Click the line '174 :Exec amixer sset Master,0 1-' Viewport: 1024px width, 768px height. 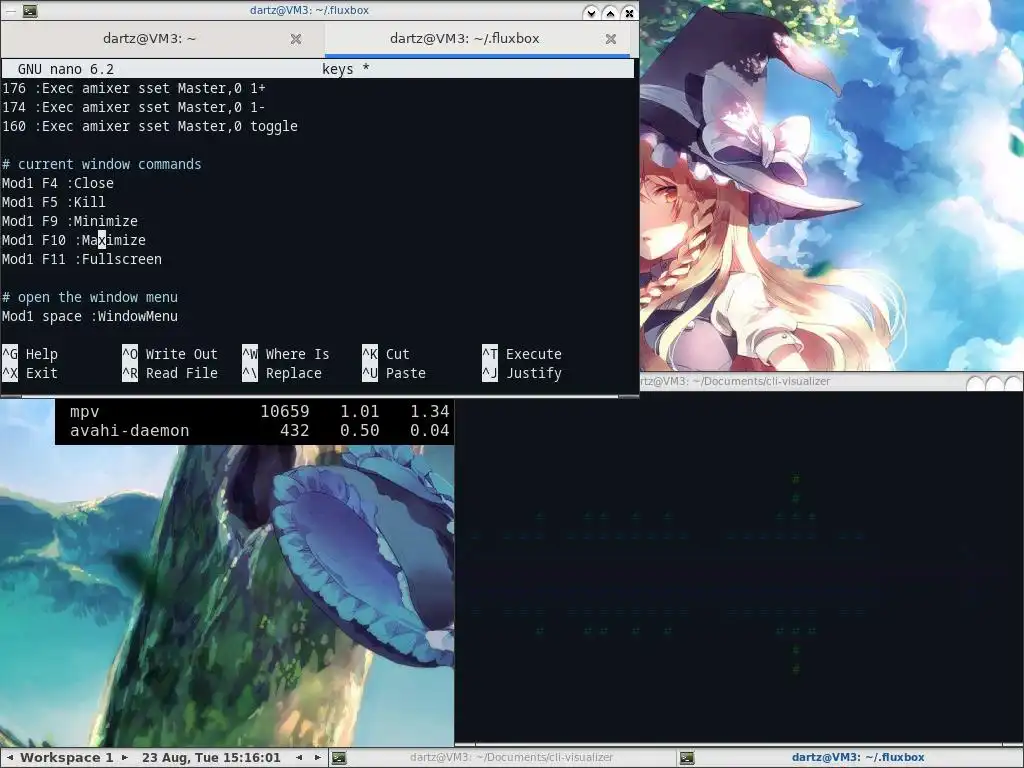click(134, 106)
